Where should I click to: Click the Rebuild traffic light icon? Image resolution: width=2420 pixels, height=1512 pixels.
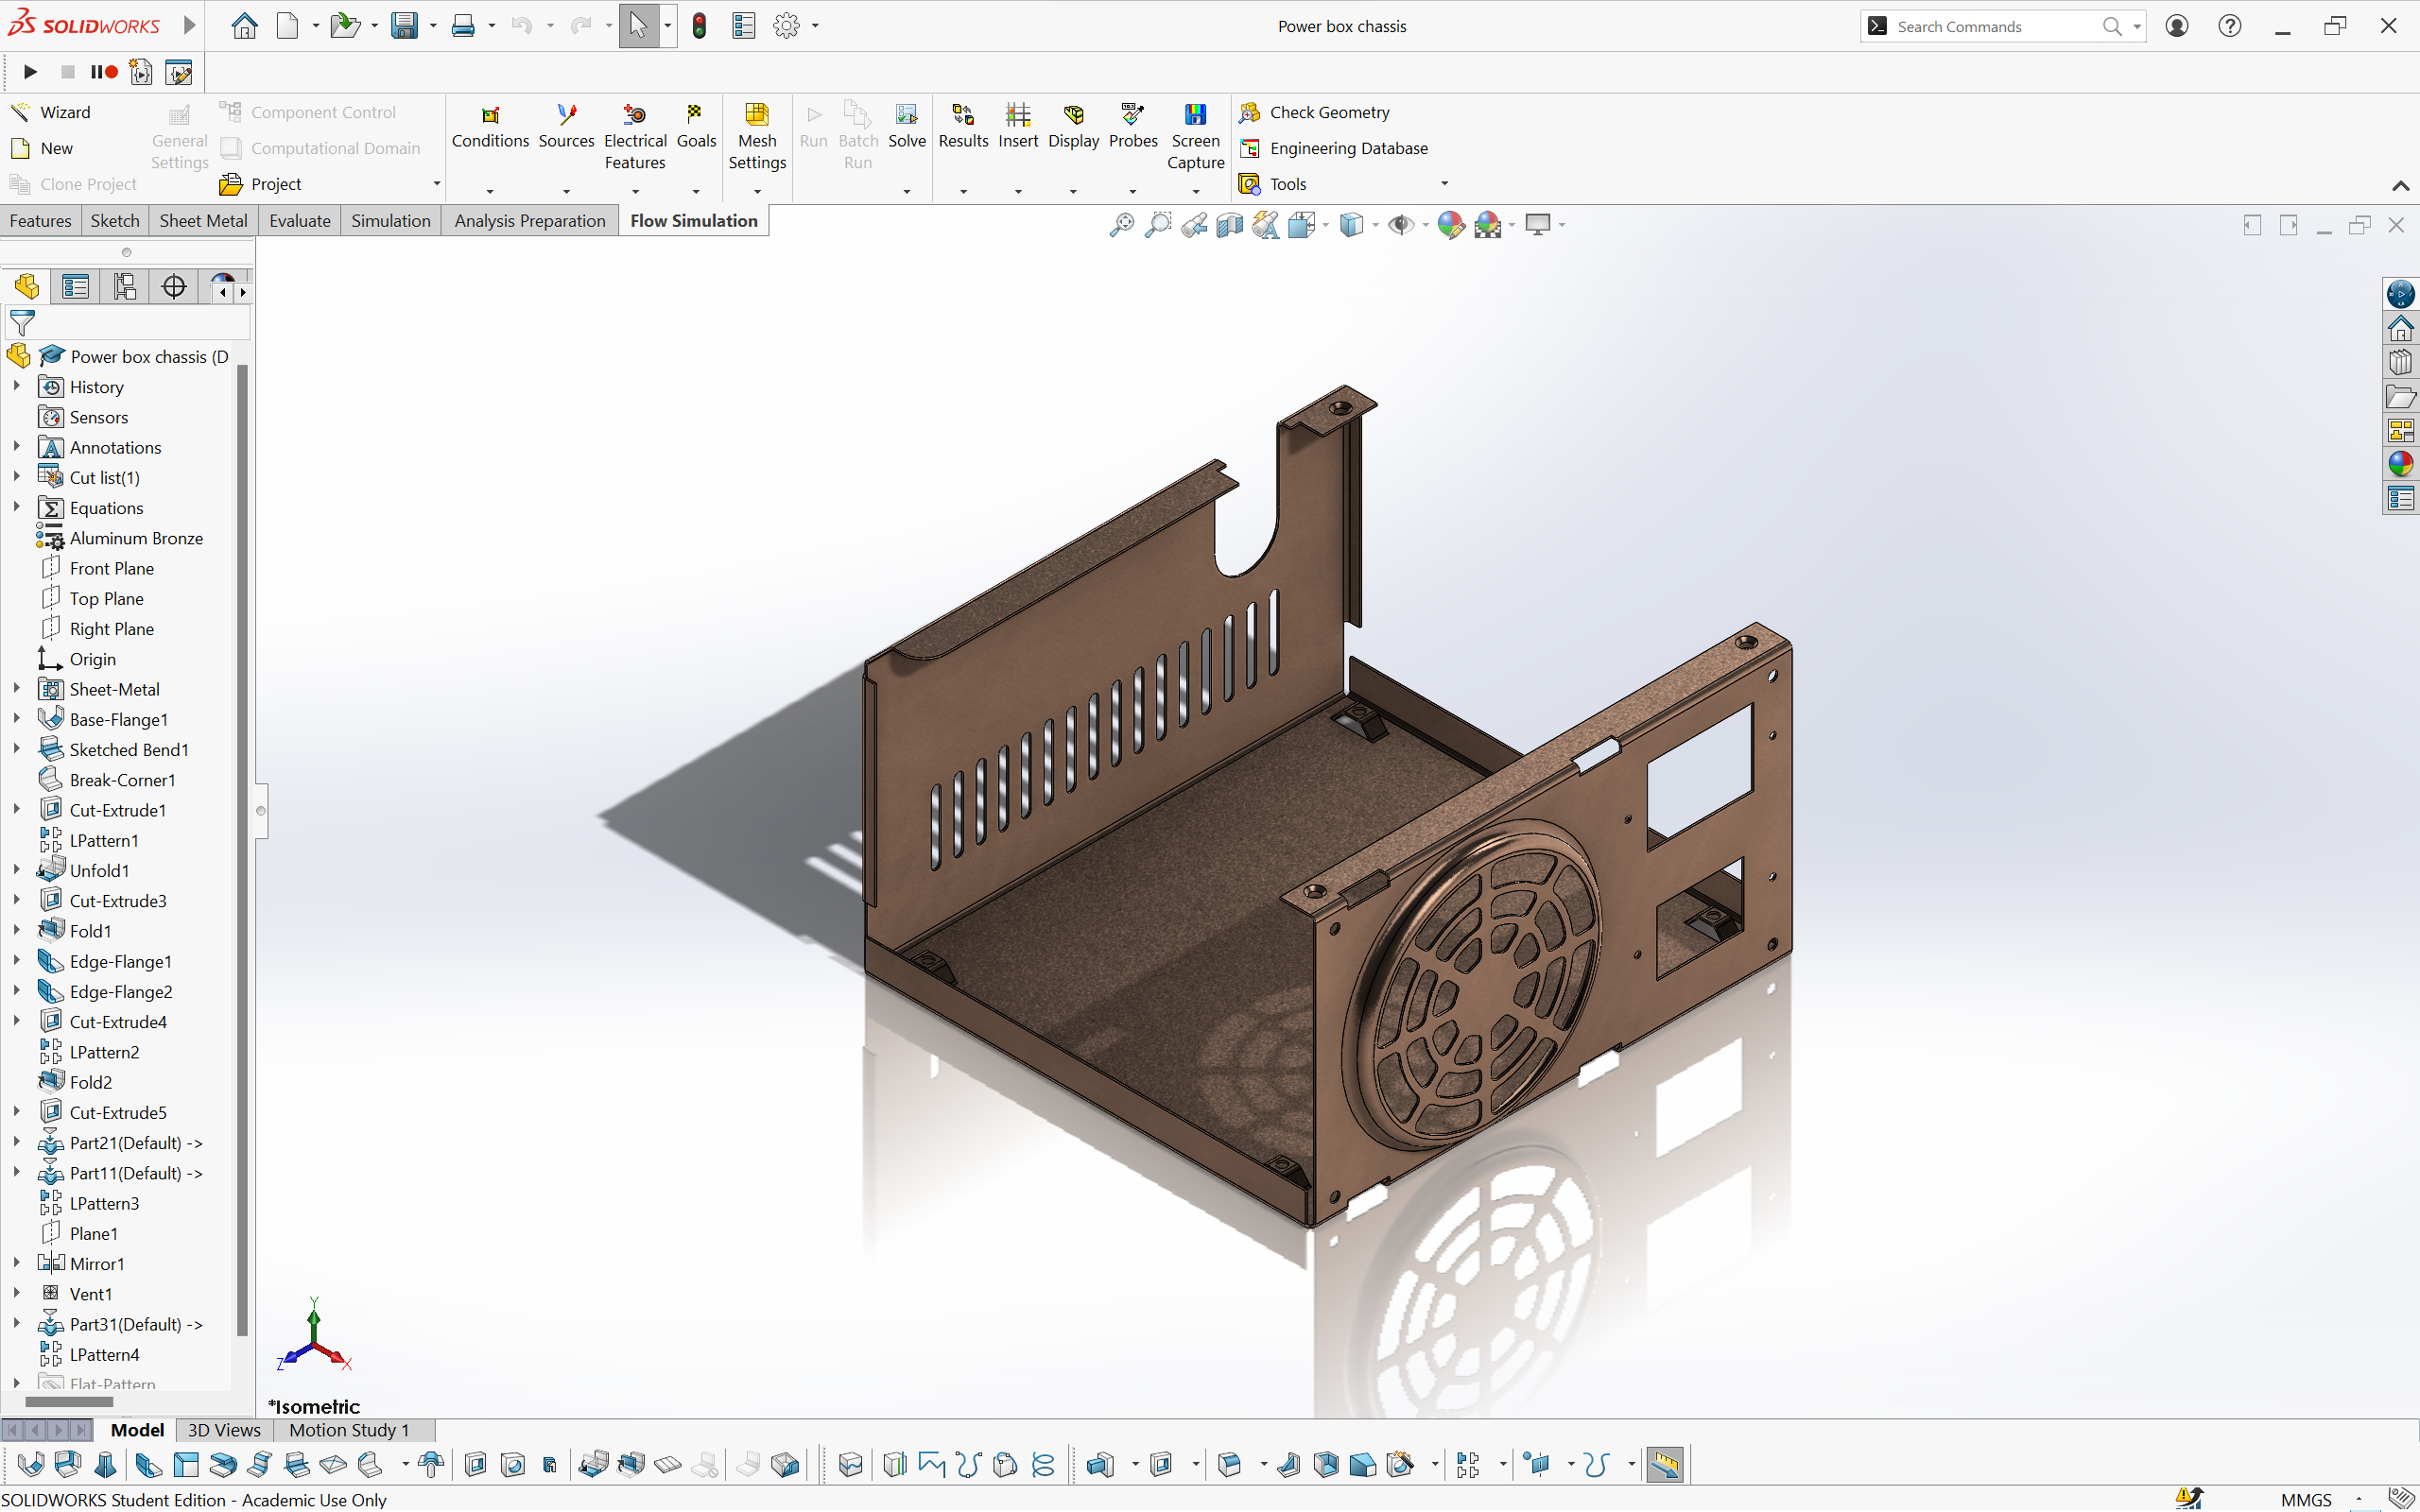point(699,26)
